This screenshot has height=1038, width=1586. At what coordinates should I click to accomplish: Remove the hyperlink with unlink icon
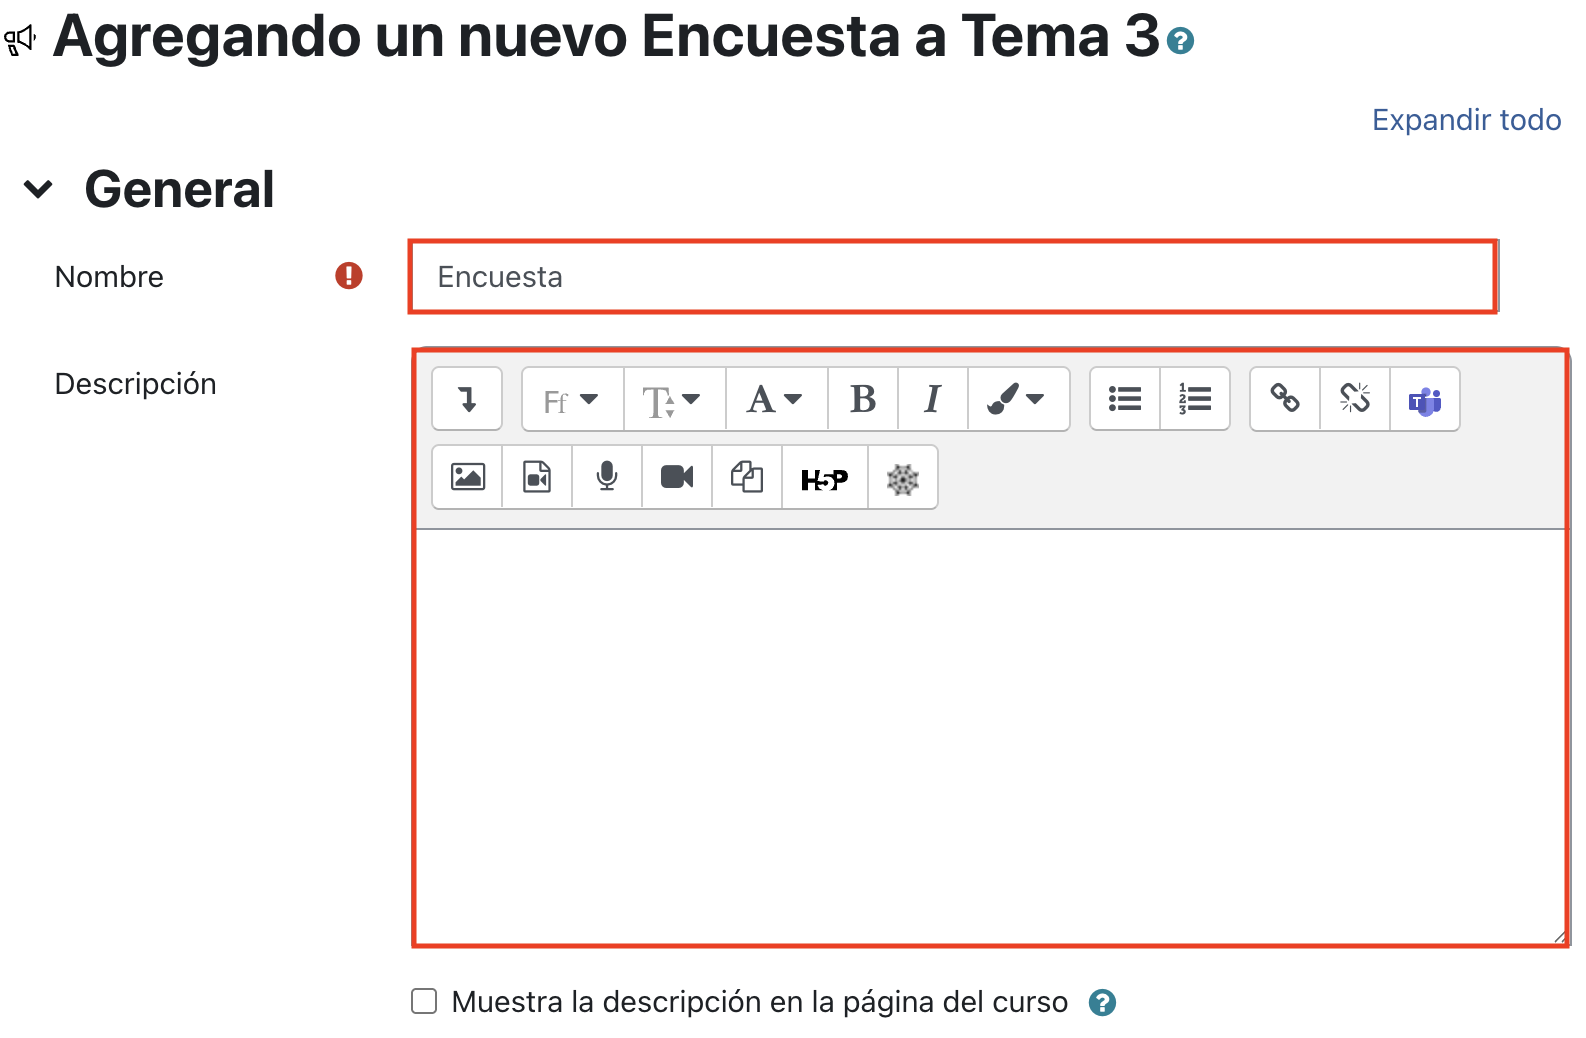(x=1355, y=399)
